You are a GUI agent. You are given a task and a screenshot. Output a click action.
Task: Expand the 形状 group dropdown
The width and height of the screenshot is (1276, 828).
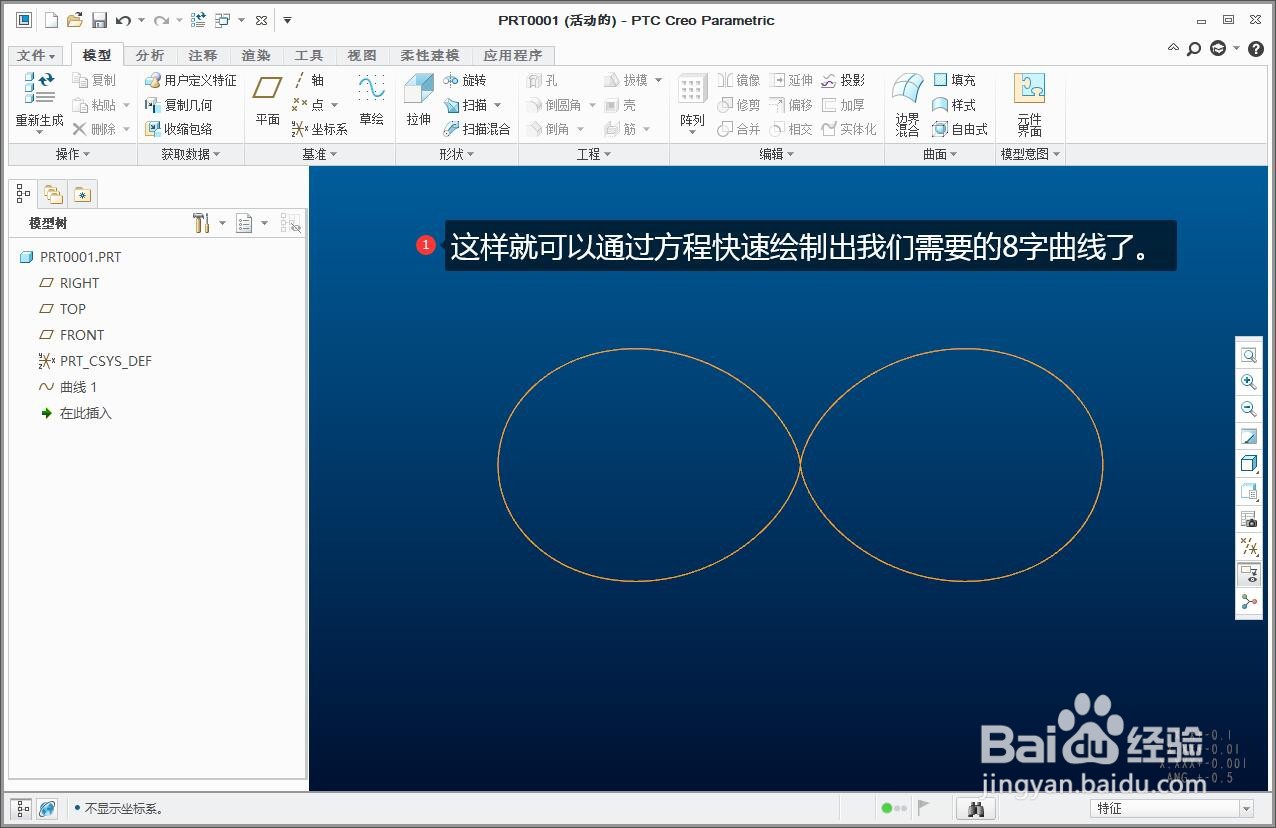[x=457, y=154]
